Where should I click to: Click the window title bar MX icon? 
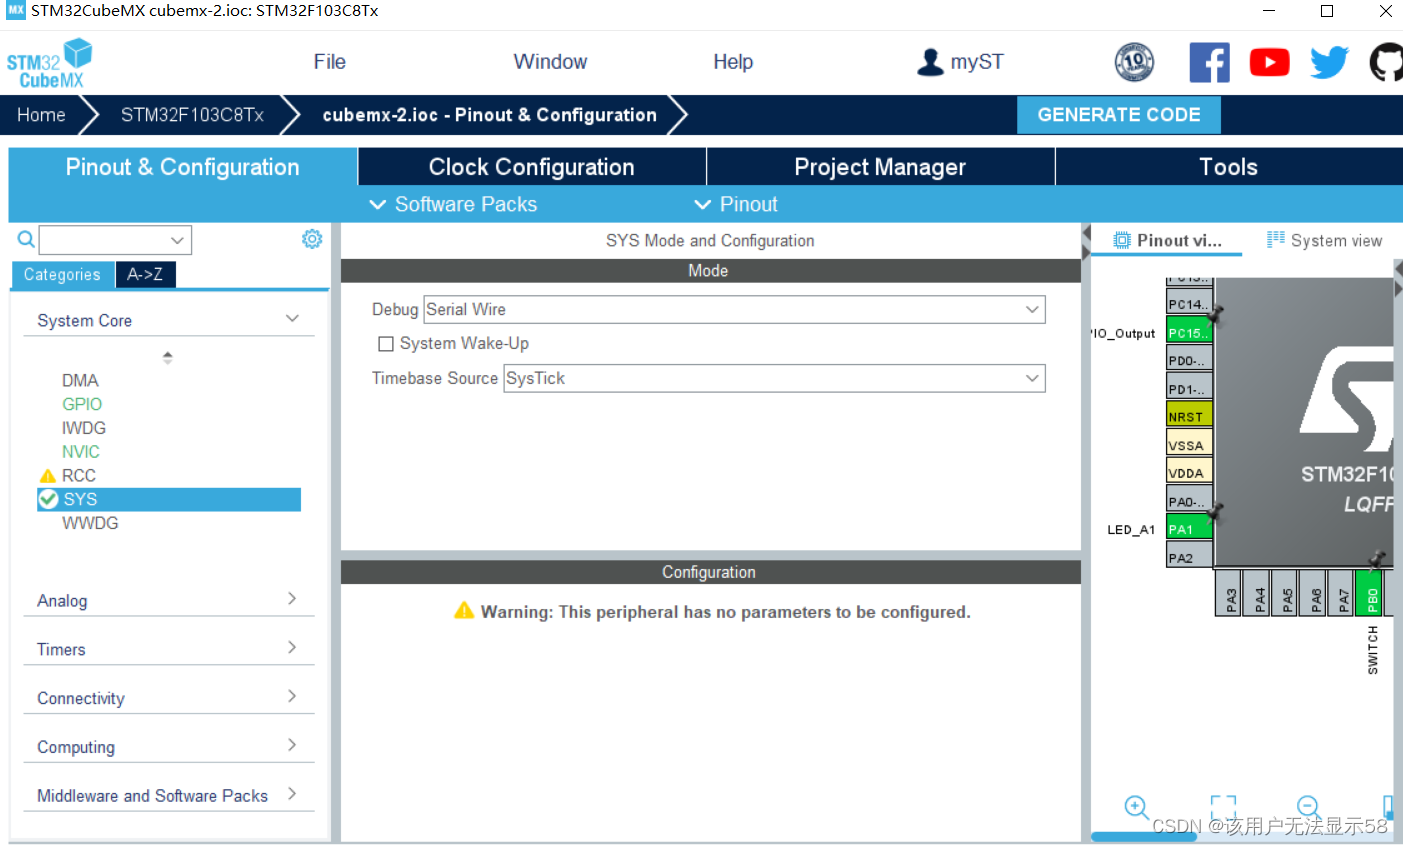pos(16,10)
